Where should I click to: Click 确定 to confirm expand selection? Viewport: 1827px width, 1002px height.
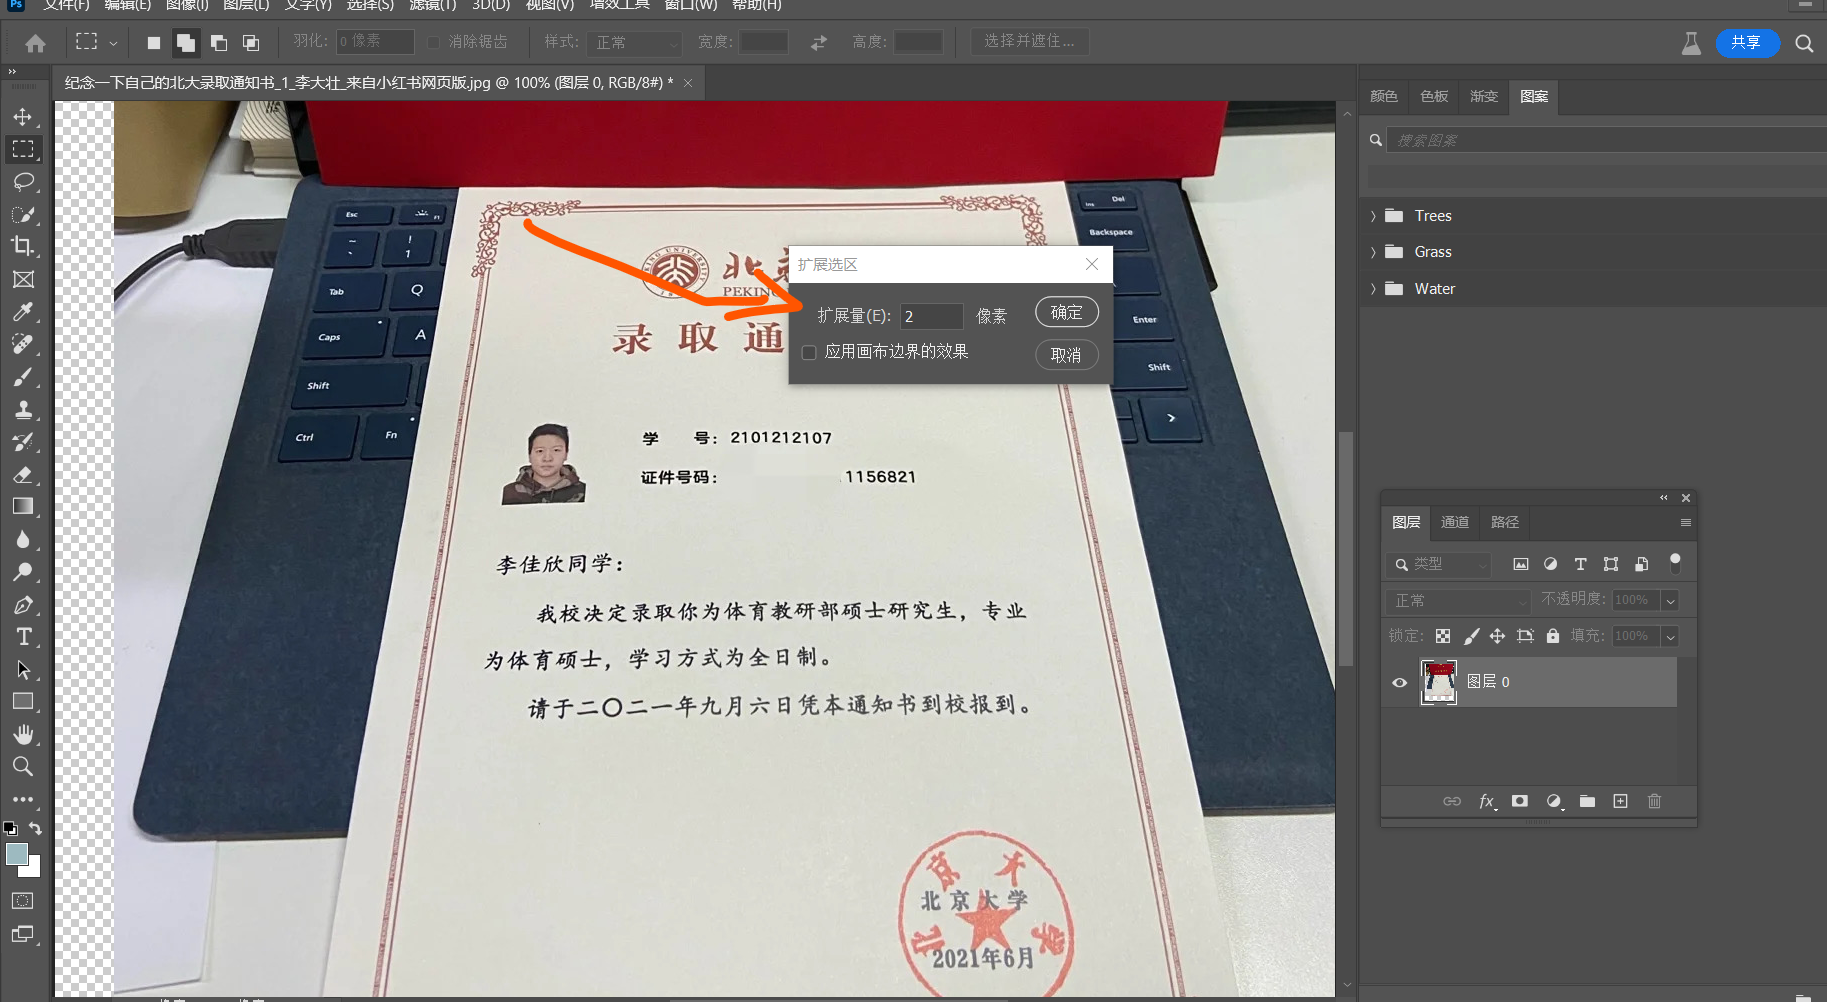pyautogui.click(x=1067, y=312)
